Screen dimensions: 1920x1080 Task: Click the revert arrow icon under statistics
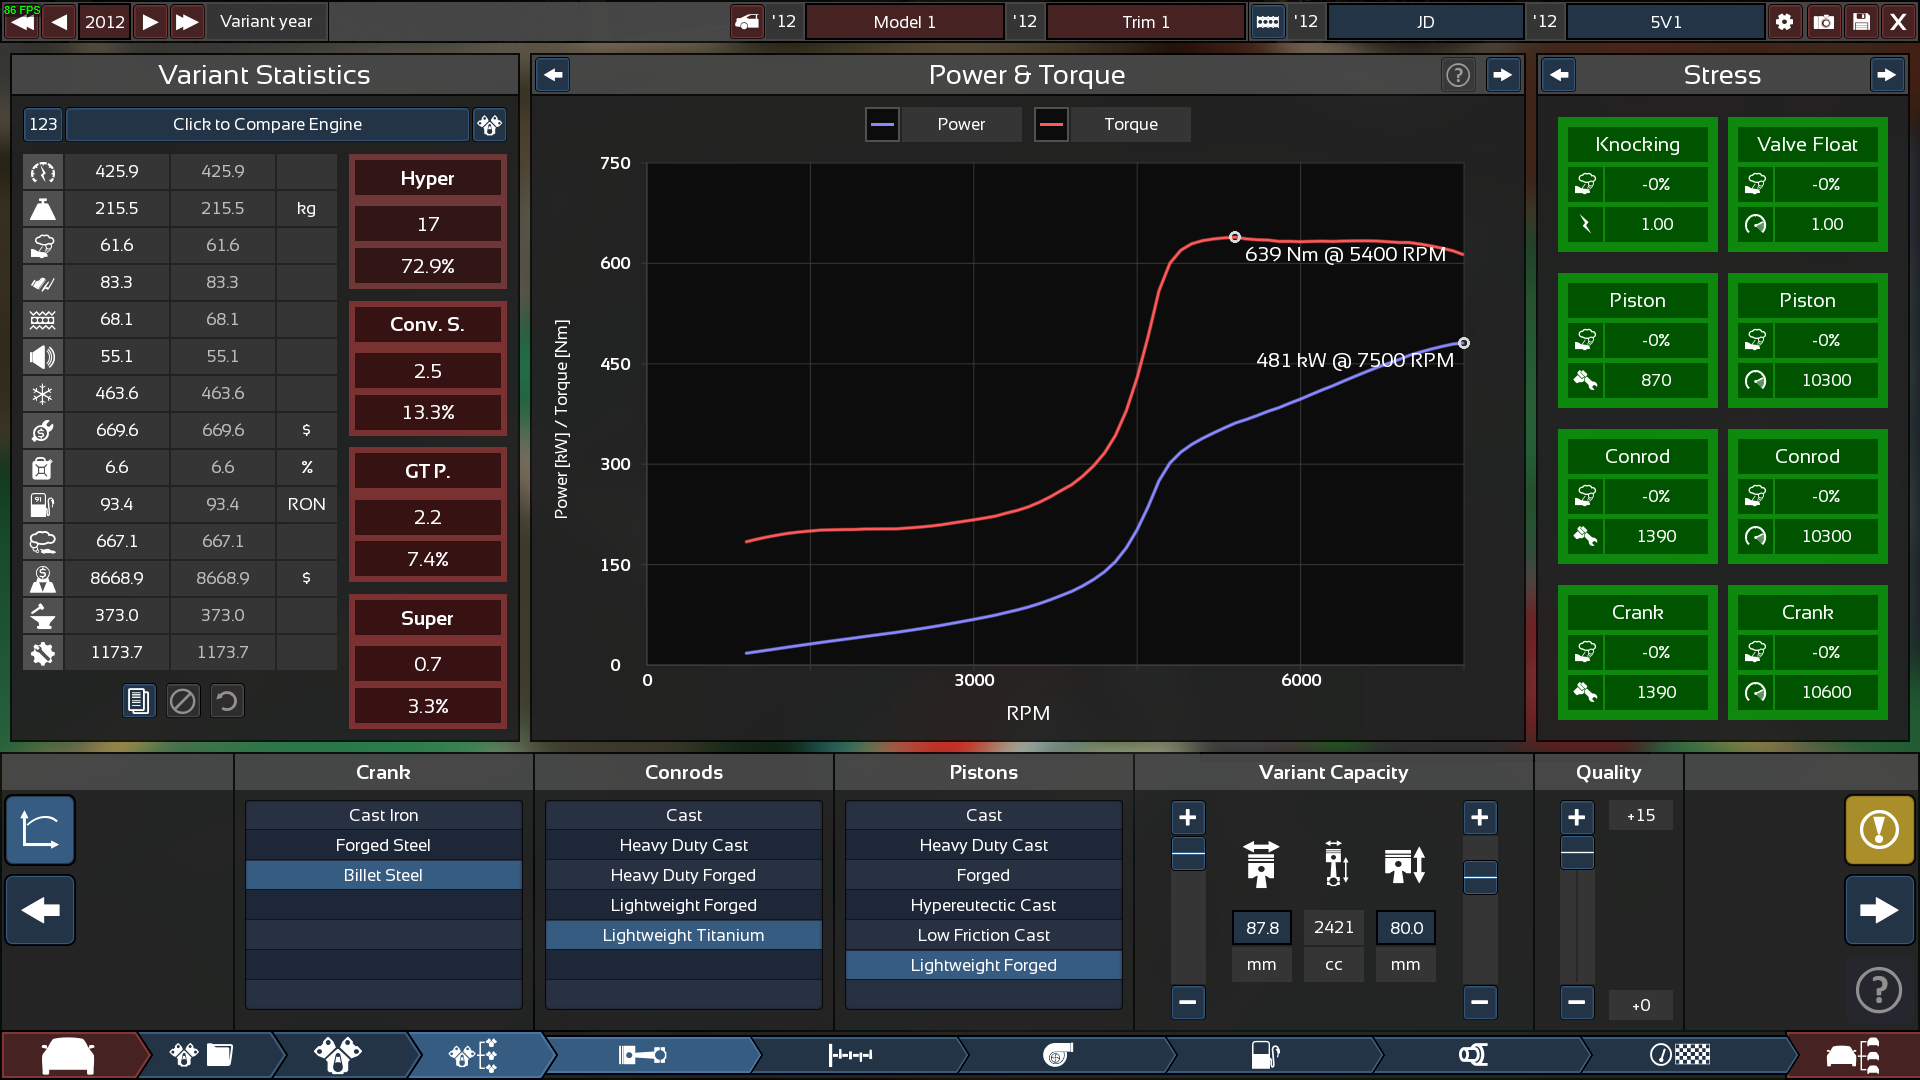click(x=227, y=701)
